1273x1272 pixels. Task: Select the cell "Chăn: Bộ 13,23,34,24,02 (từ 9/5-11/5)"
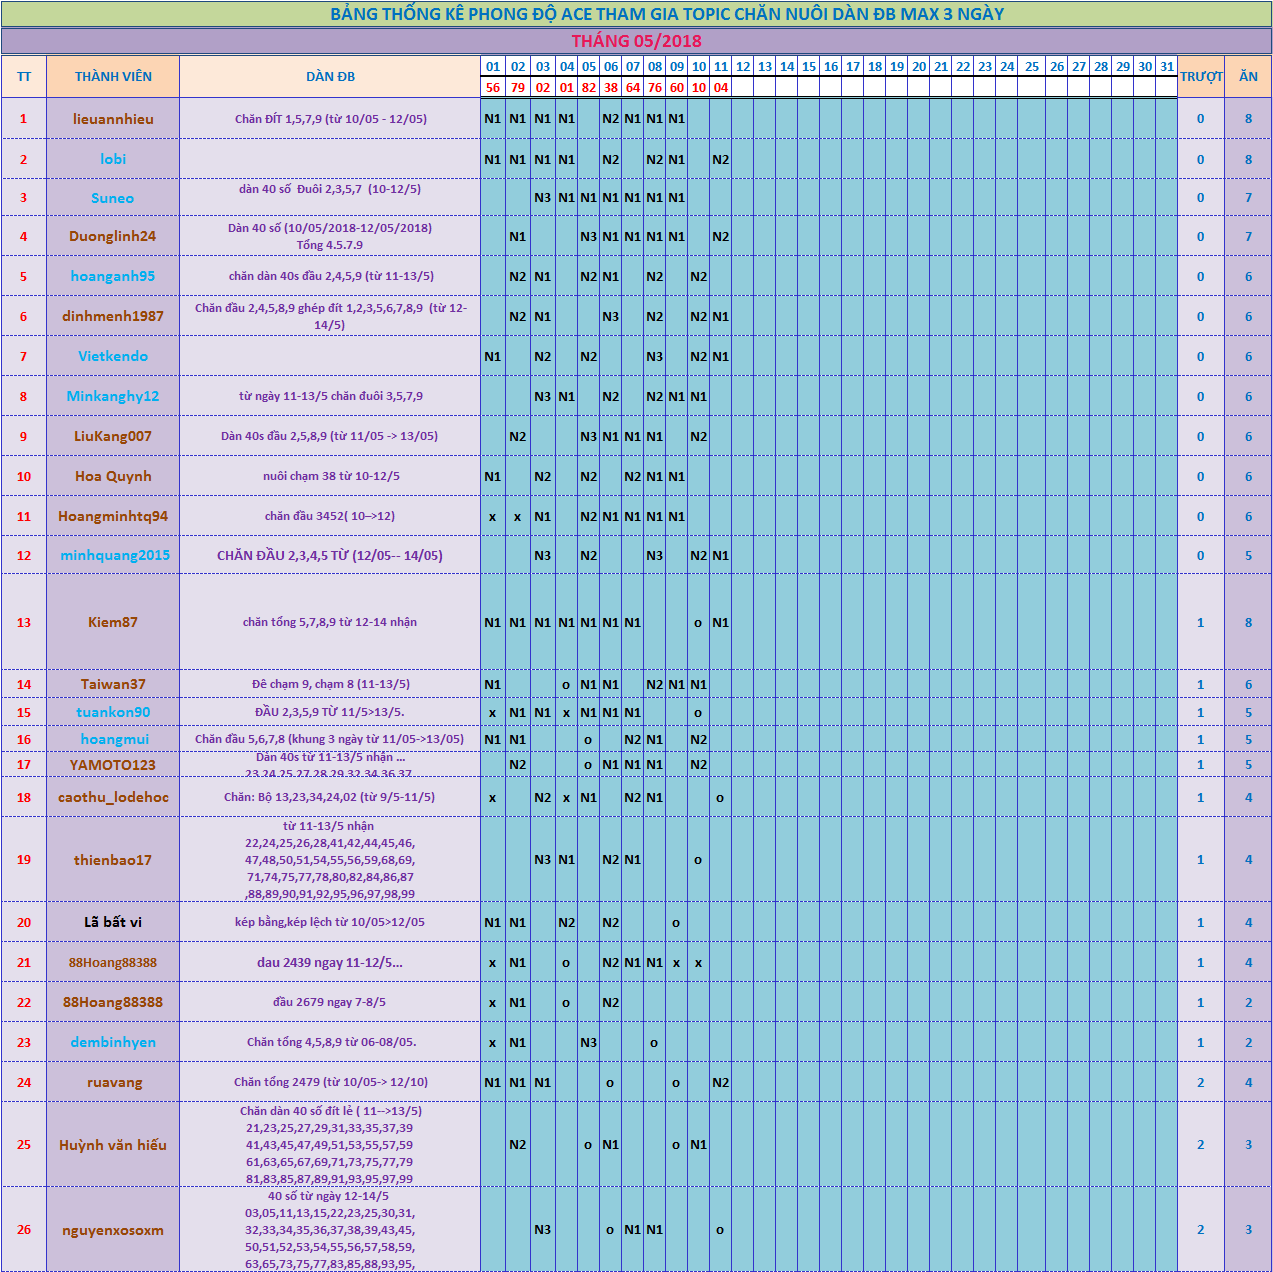point(330,797)
